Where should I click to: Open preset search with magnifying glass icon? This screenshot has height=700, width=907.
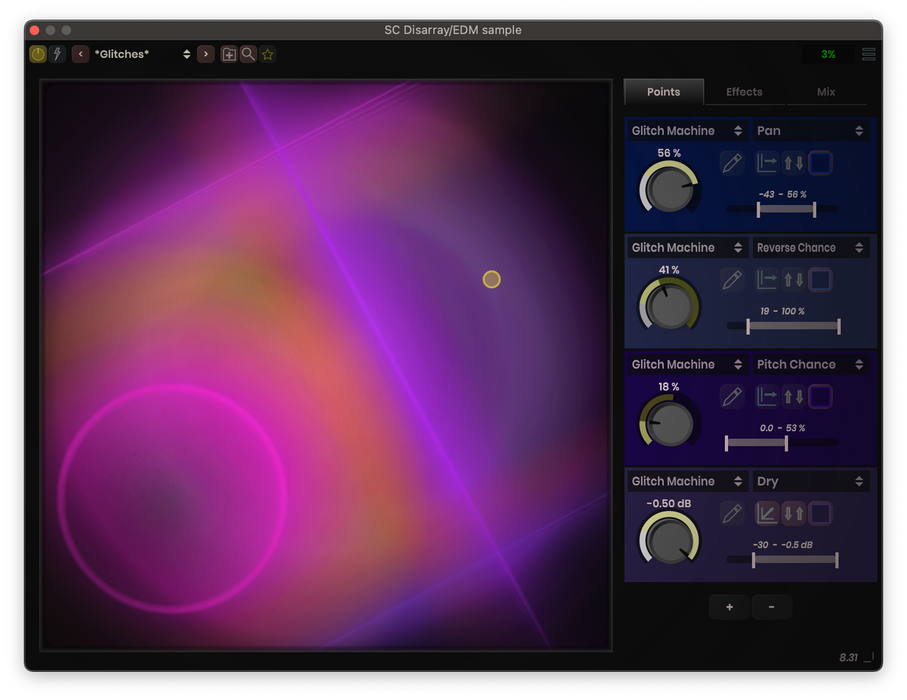248,54
